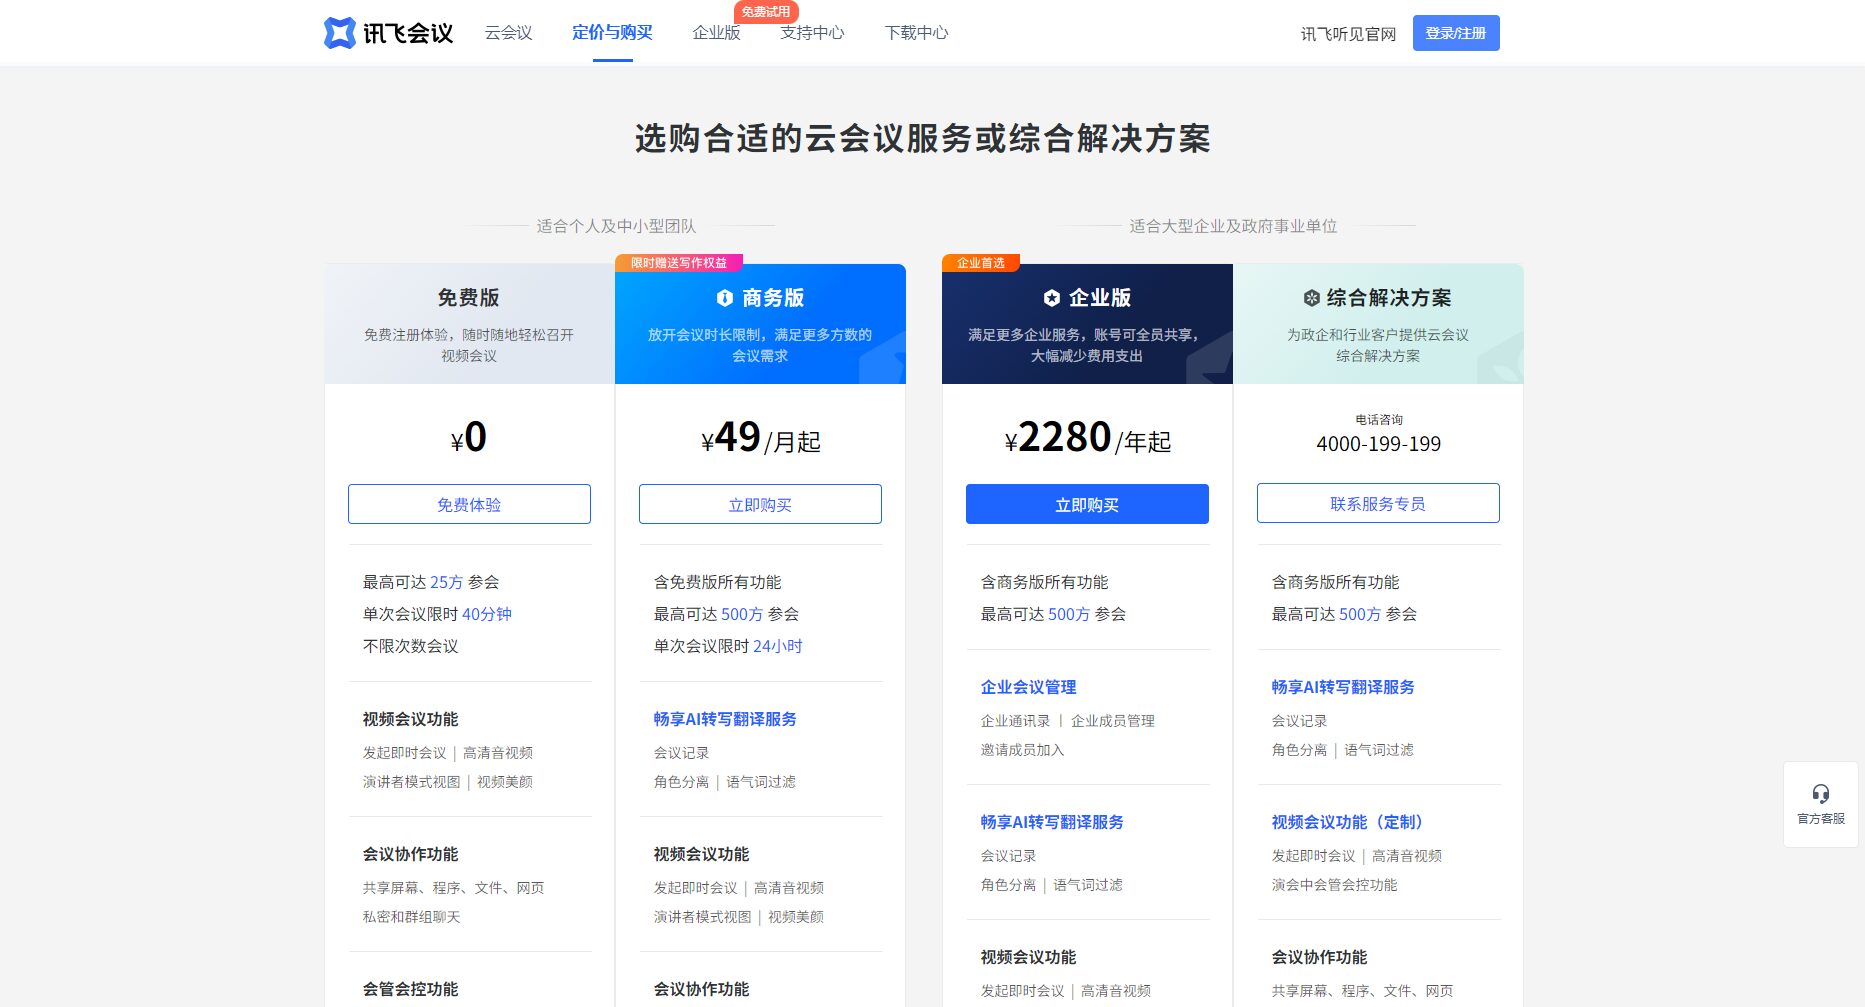Open the 支持中心 nav item
Screen dimensions: 1865x1007
point(812,33)
